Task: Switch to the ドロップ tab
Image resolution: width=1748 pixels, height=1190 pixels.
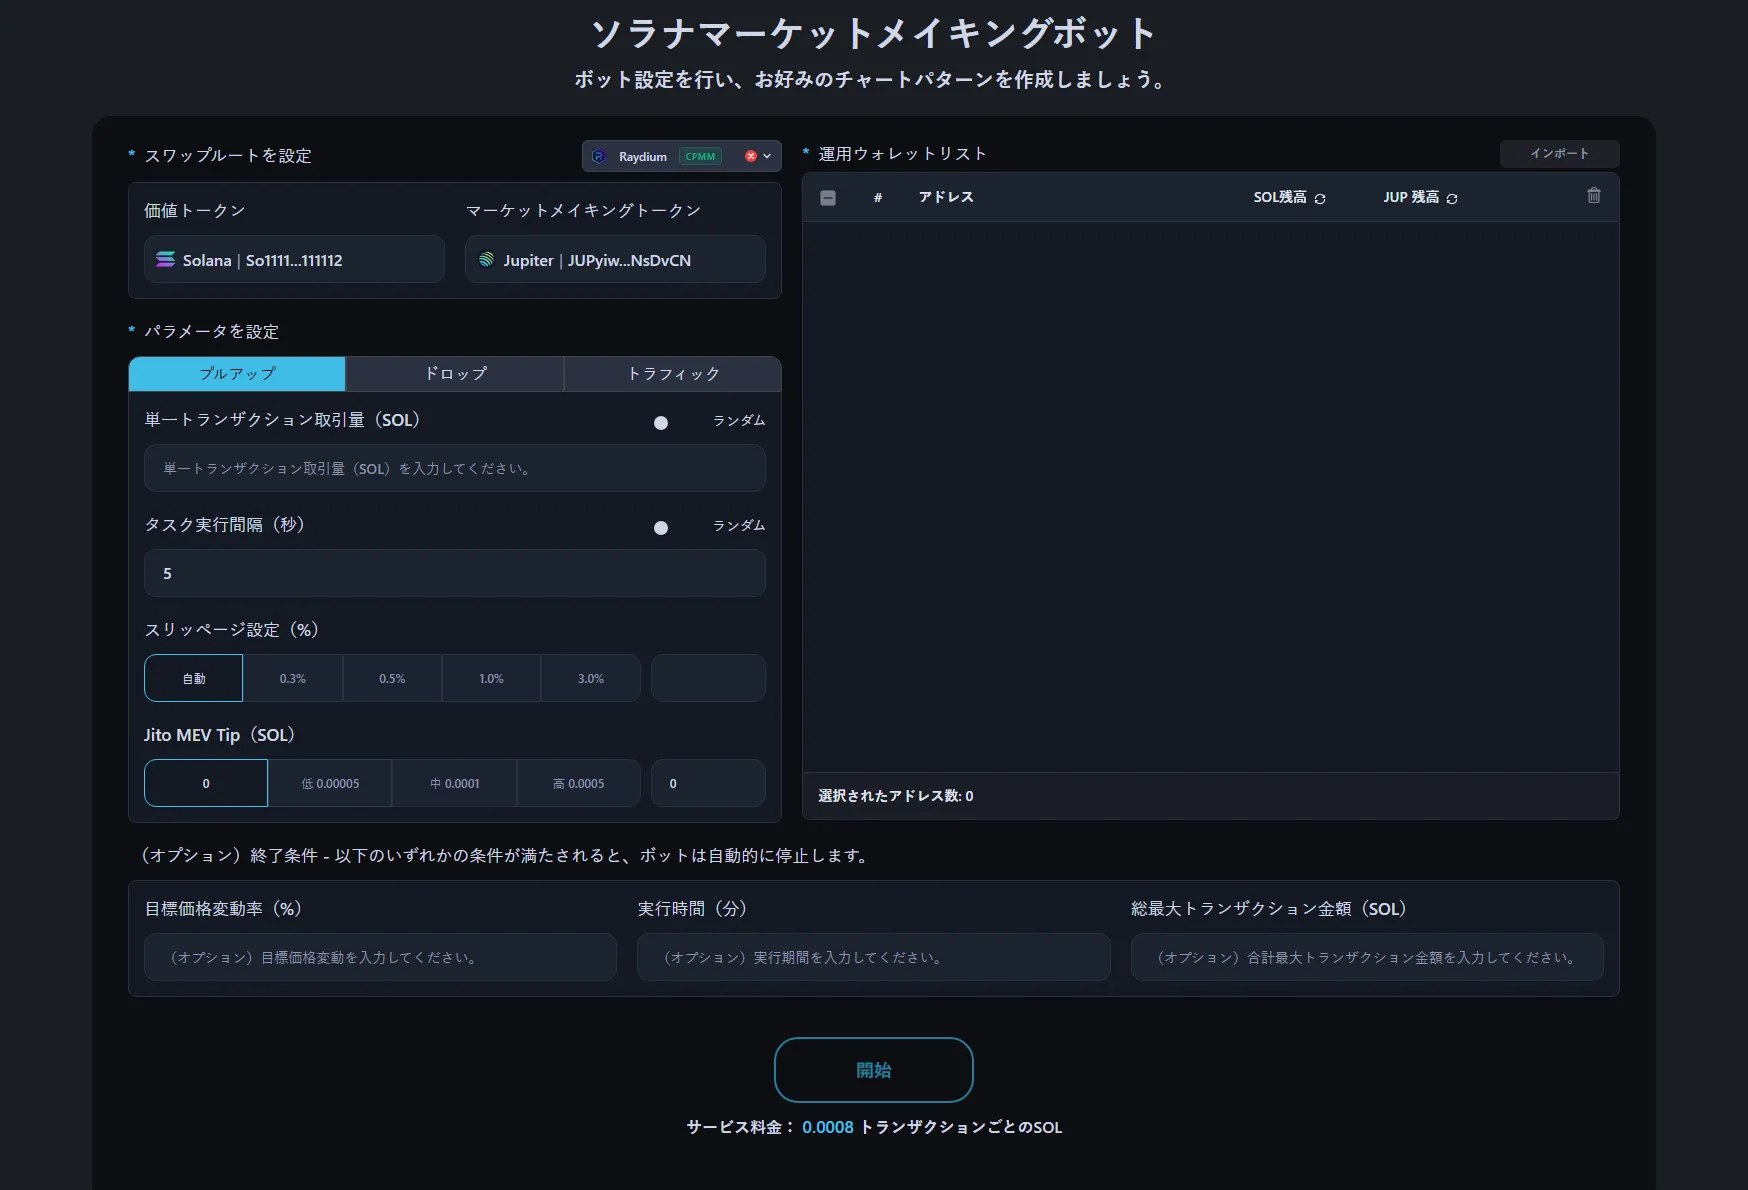Action: pyautogui.click(x=455, y=374)
